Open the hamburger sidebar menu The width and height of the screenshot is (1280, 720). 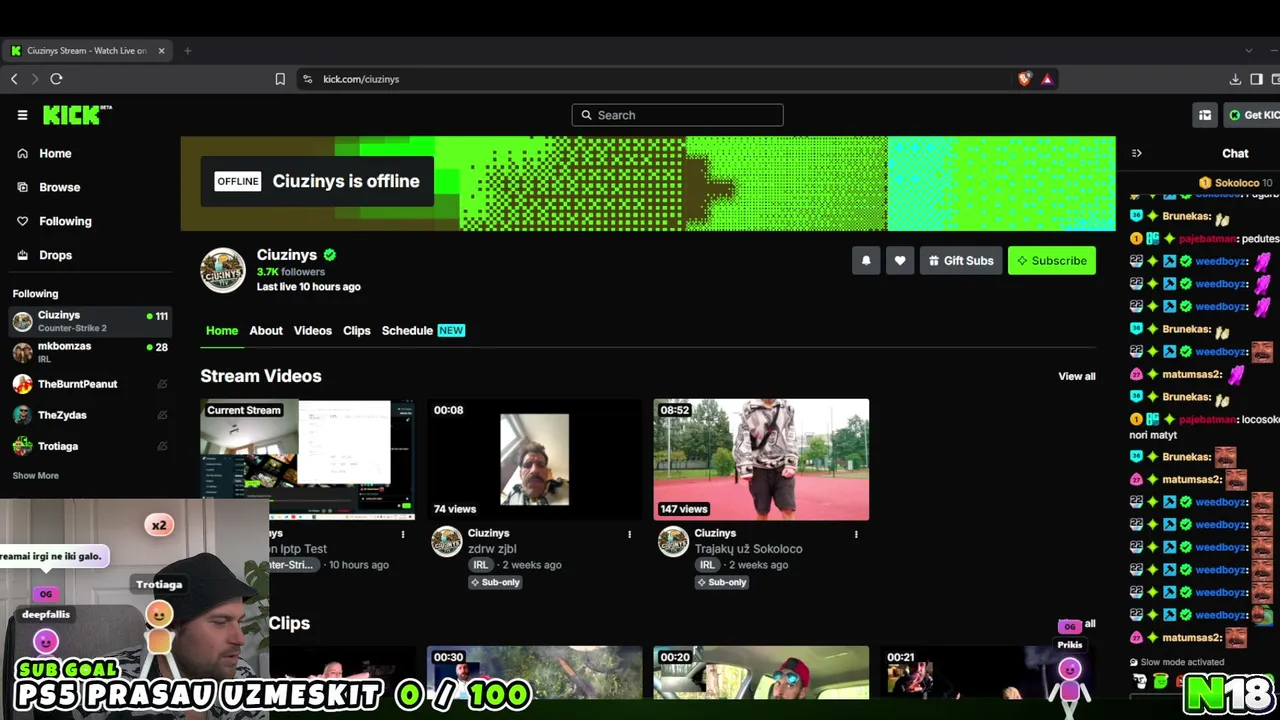(22, 115)
